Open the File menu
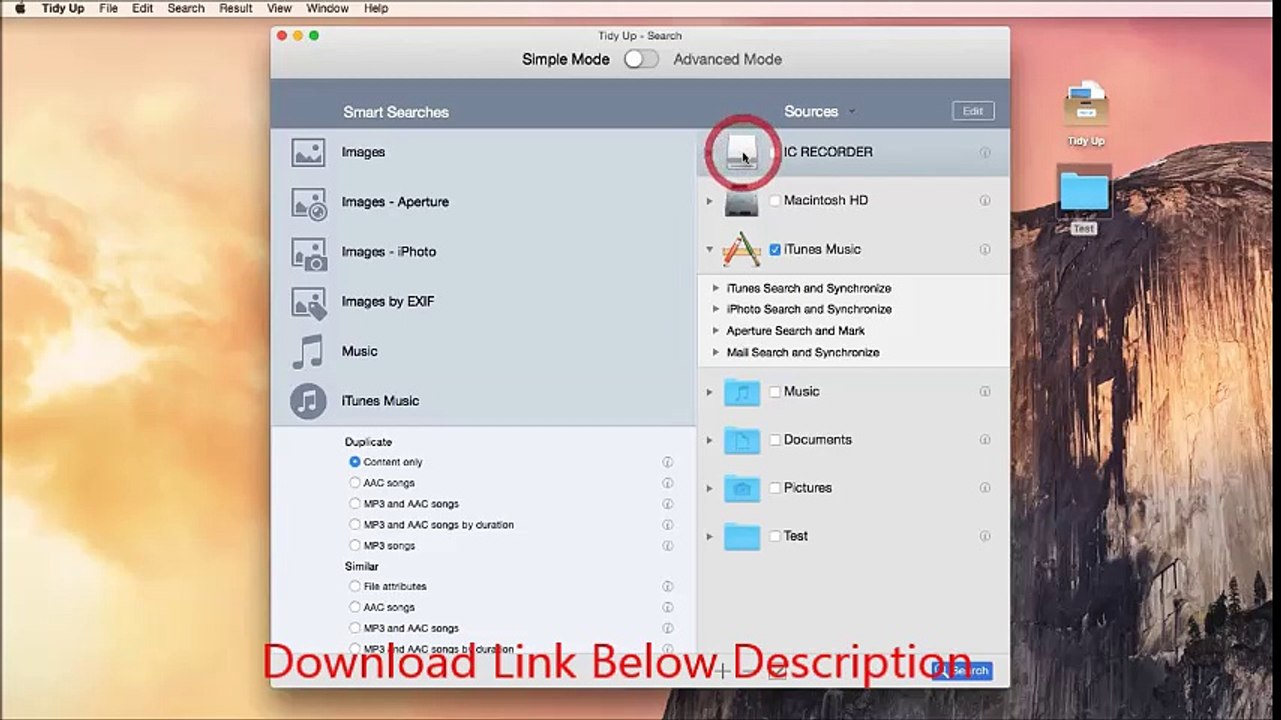1281x720 pixels. tap(109, 8)
